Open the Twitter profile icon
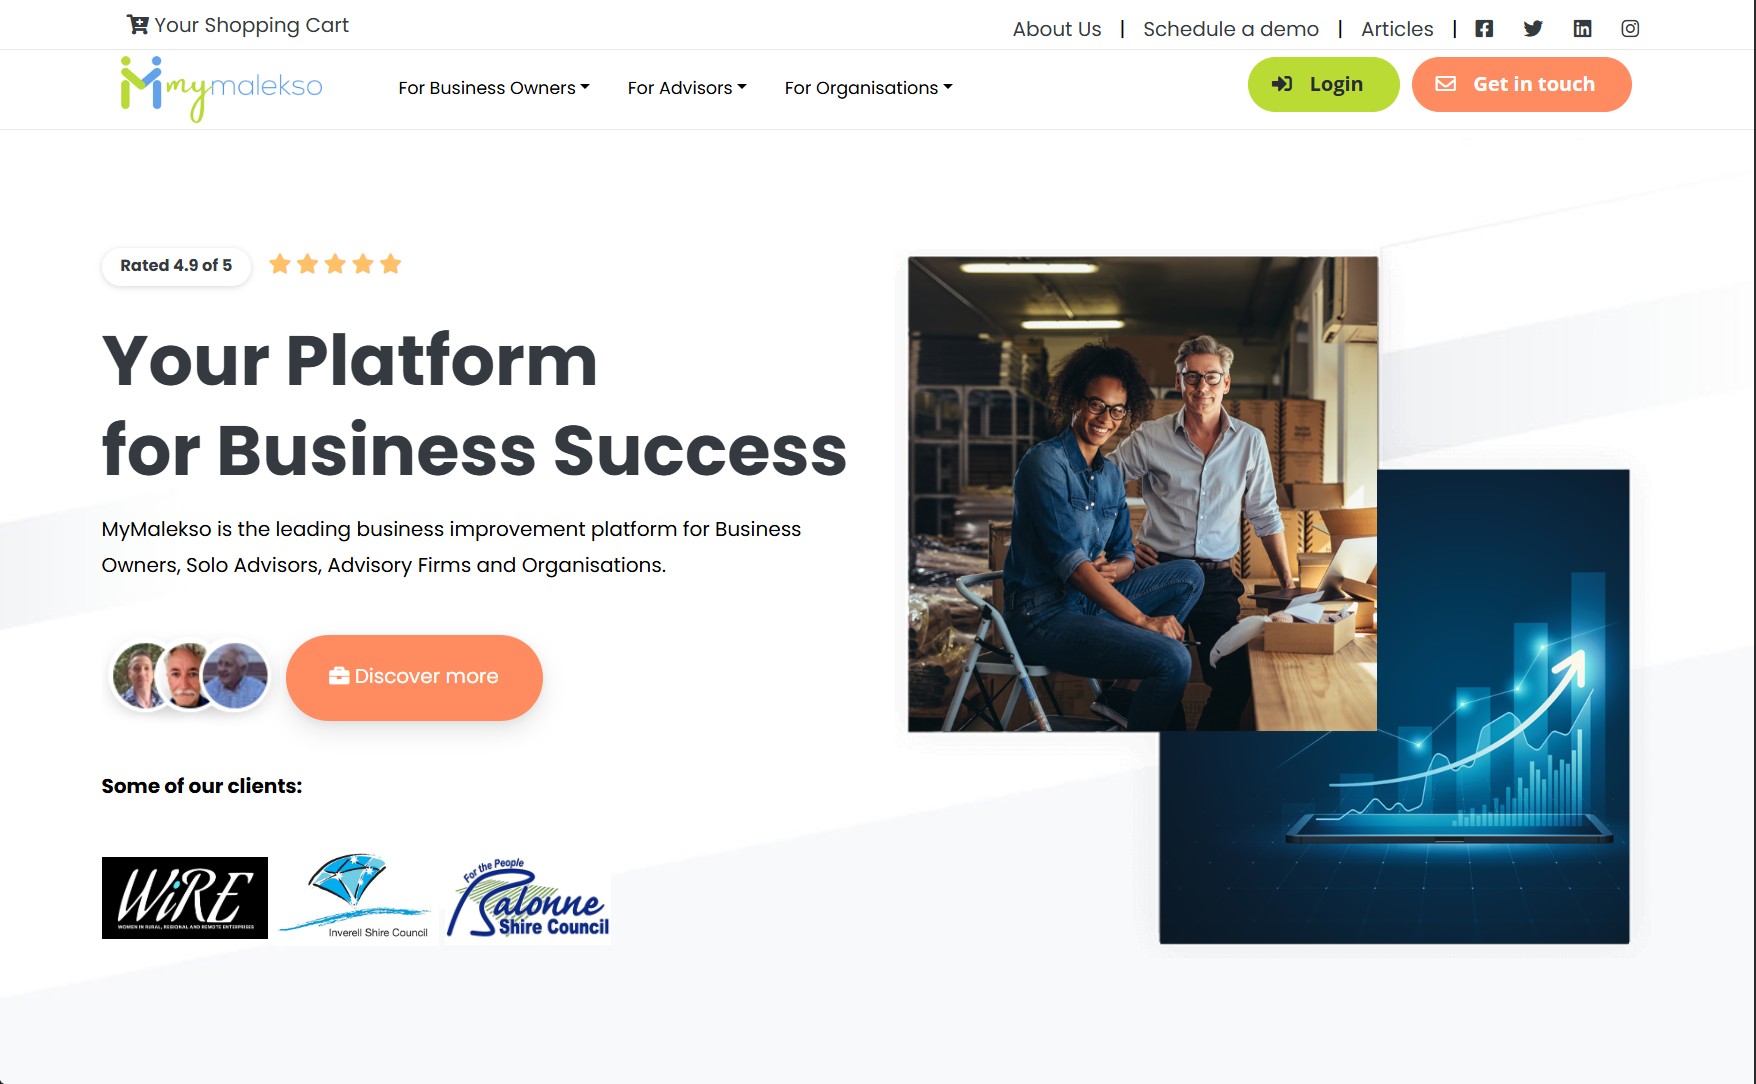 tap(1533, 29)
